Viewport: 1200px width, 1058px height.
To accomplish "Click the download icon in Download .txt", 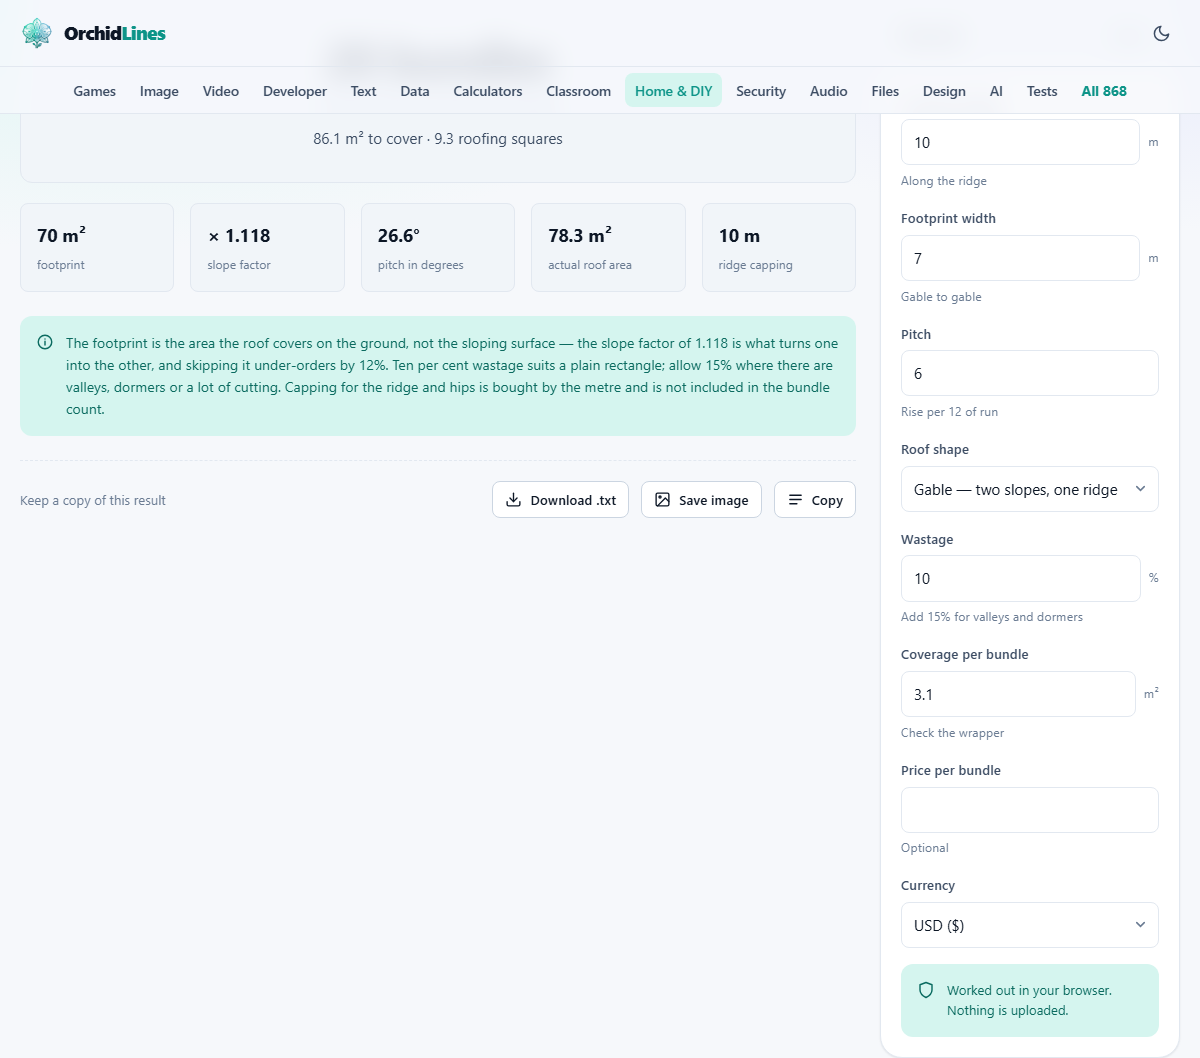I will (513, 500).
